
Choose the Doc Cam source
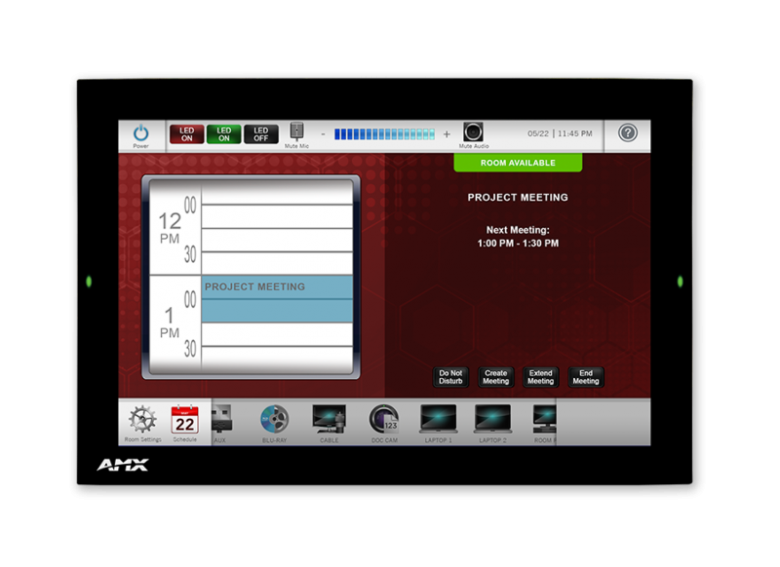coord(384,419)
